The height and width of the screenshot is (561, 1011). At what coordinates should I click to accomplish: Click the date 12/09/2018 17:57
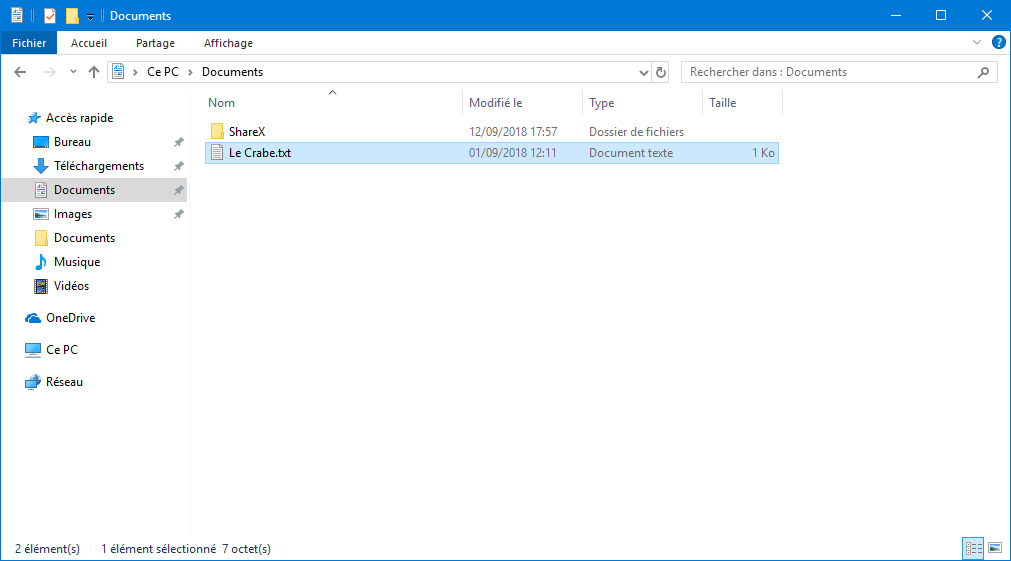513,132
